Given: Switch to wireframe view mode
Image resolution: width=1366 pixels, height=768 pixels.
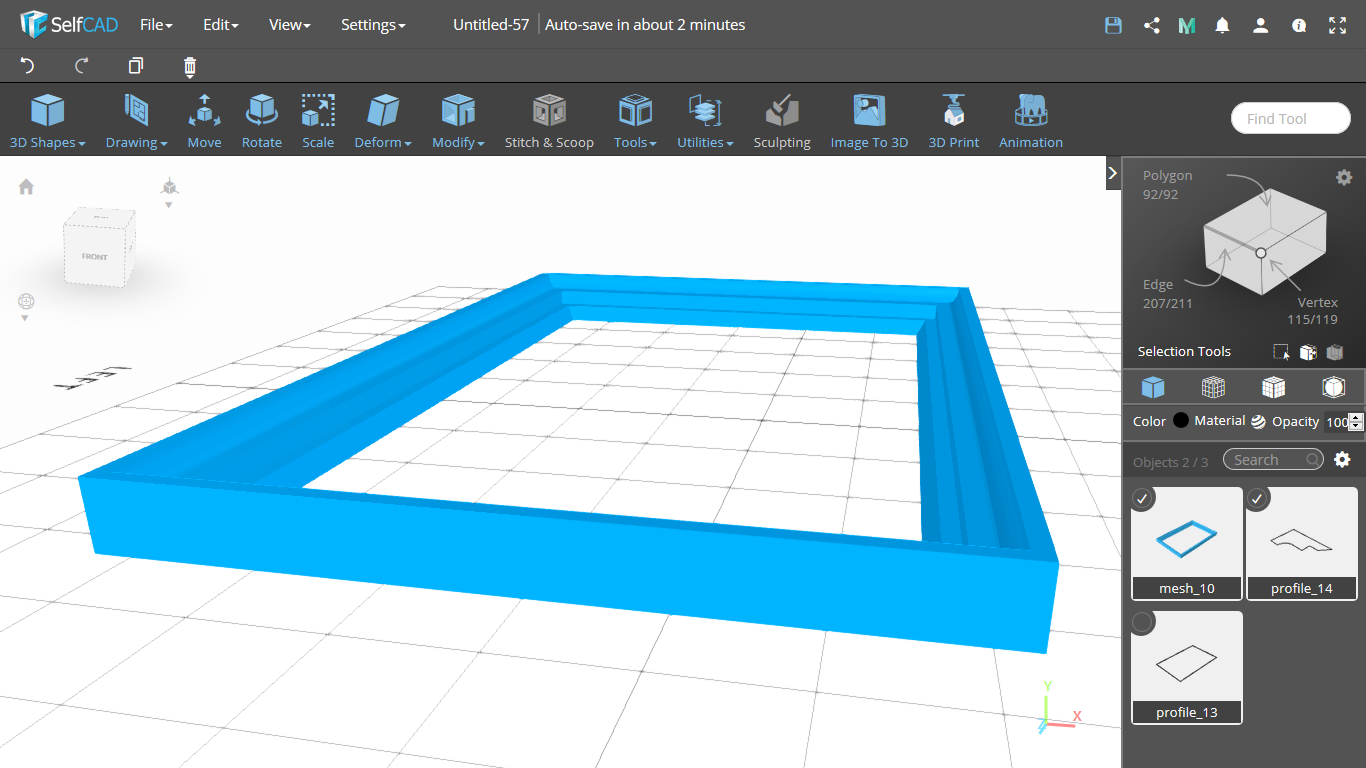Looking at the screenshot, I should (x=1213, y=387).
